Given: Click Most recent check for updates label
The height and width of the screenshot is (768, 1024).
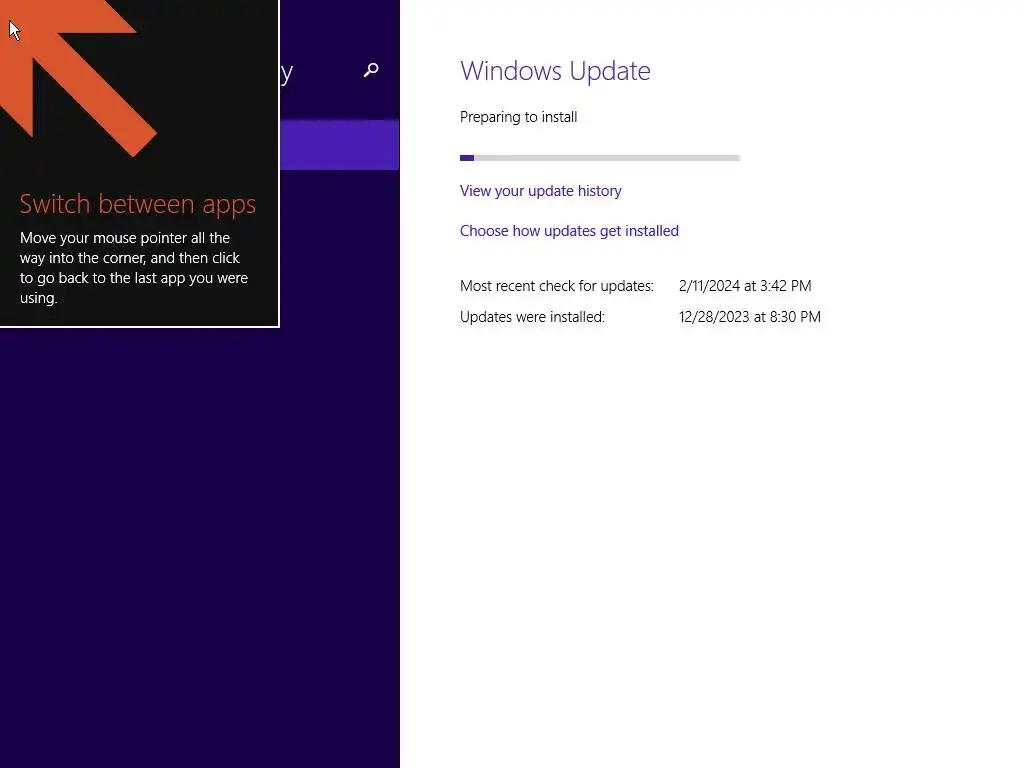Looking at the screenshot, I should [556, 286].
